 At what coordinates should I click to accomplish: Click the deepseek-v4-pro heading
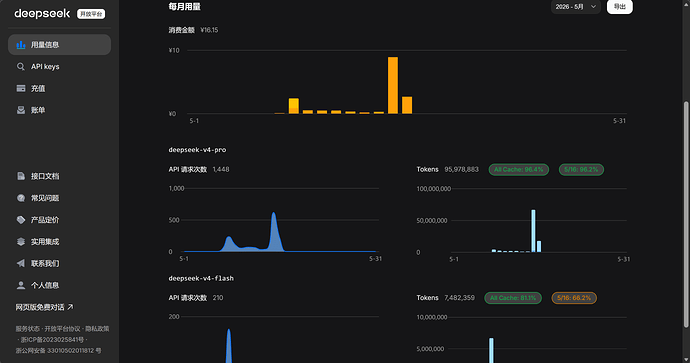pos(197,150)
